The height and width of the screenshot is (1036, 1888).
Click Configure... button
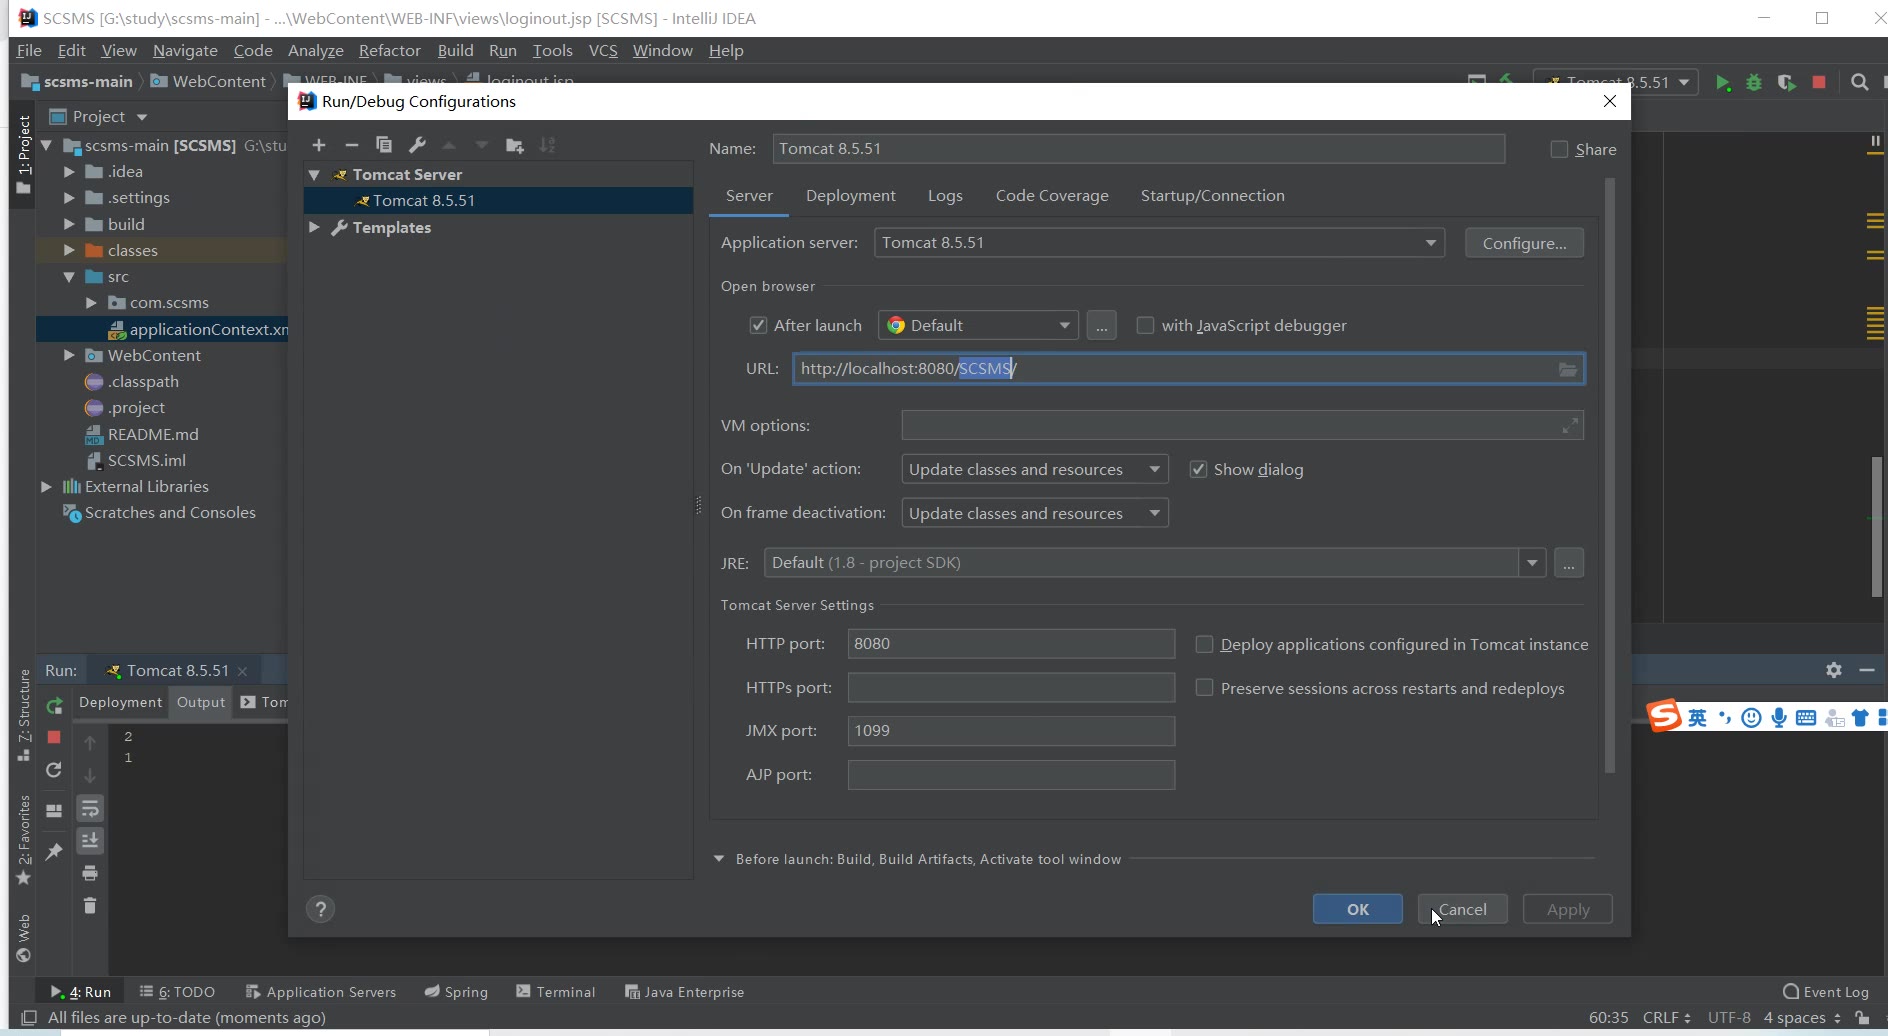1524,243
